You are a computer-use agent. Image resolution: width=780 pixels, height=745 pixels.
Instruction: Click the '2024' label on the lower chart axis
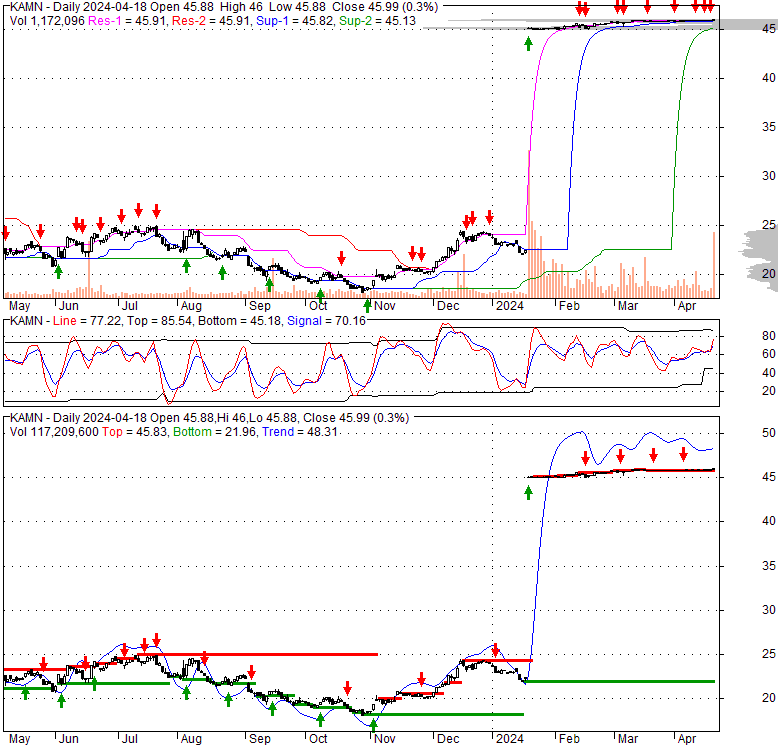pos(510,739)
